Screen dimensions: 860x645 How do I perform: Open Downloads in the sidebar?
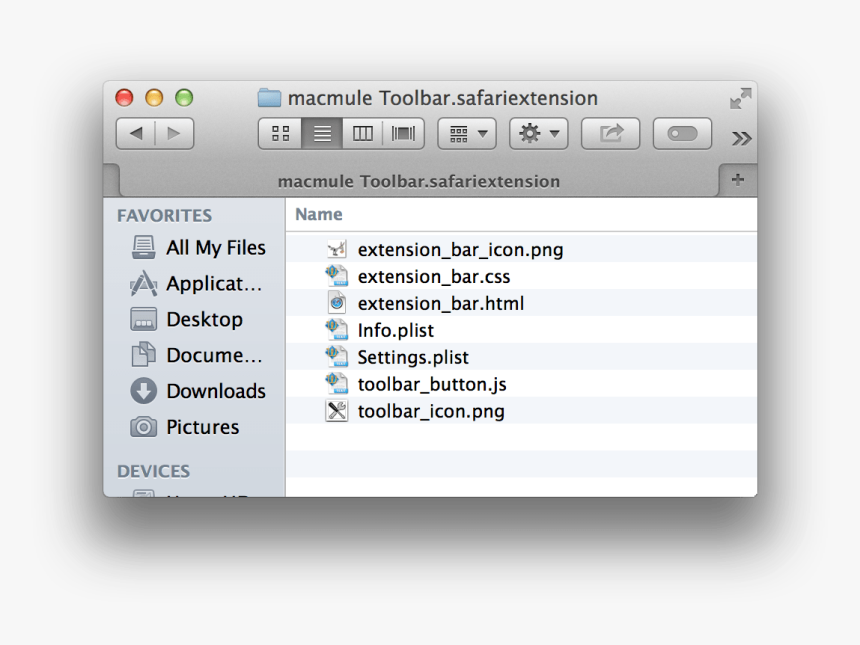pyautogui.click(x=197, y=391)
